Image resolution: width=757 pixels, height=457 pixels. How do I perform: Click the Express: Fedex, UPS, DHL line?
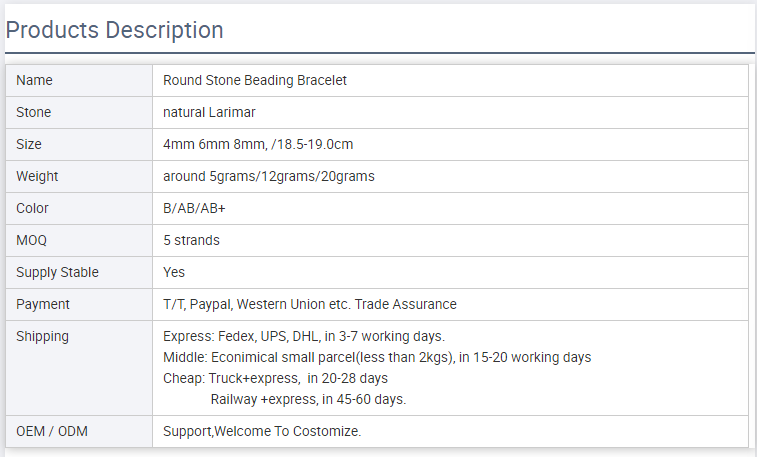point(304,336)
